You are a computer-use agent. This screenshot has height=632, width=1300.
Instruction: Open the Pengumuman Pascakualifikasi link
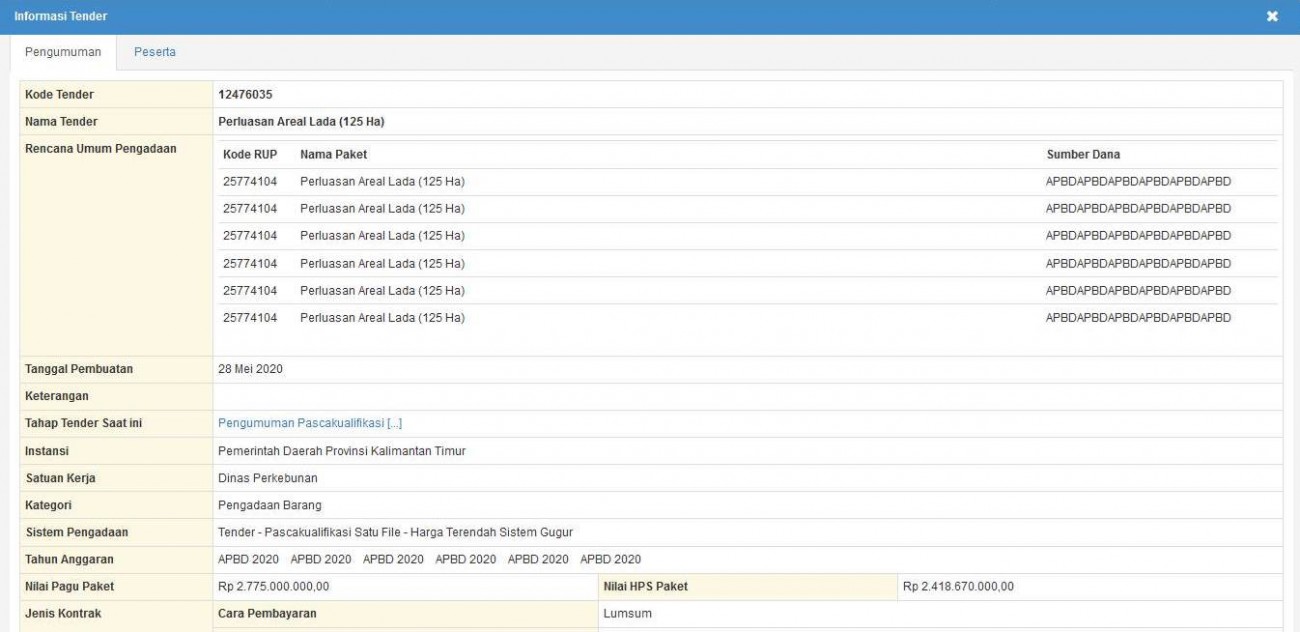click(310, 424)
